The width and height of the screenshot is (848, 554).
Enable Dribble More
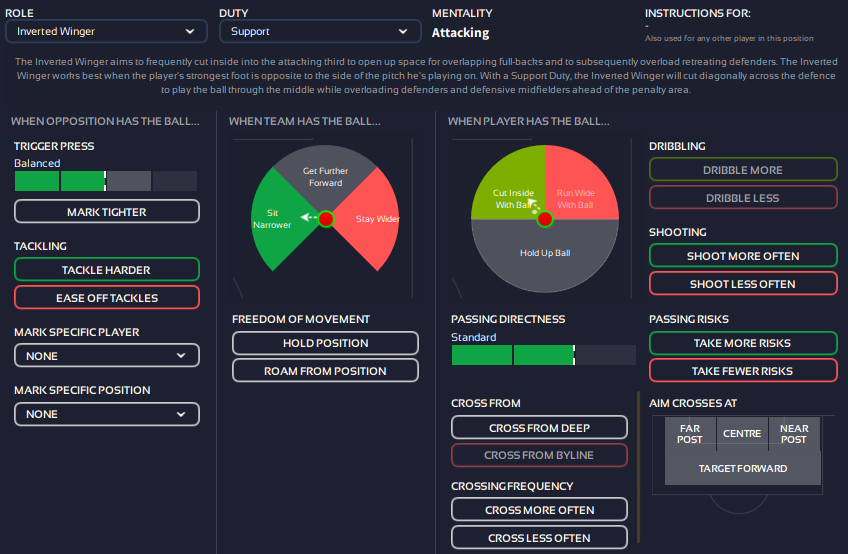pos(743,170)
